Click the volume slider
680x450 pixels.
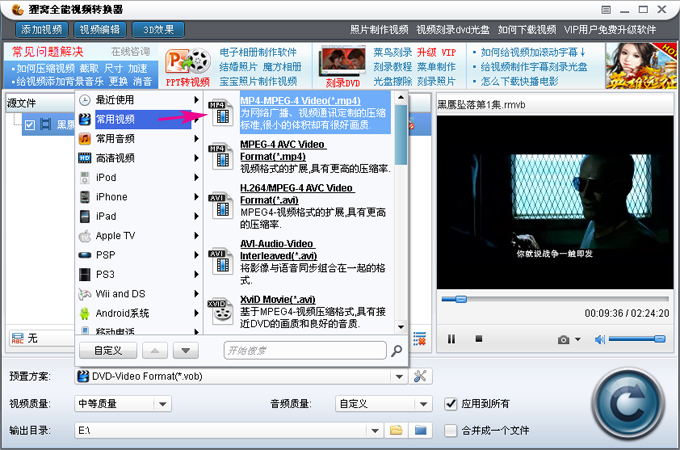click(637, 339)
